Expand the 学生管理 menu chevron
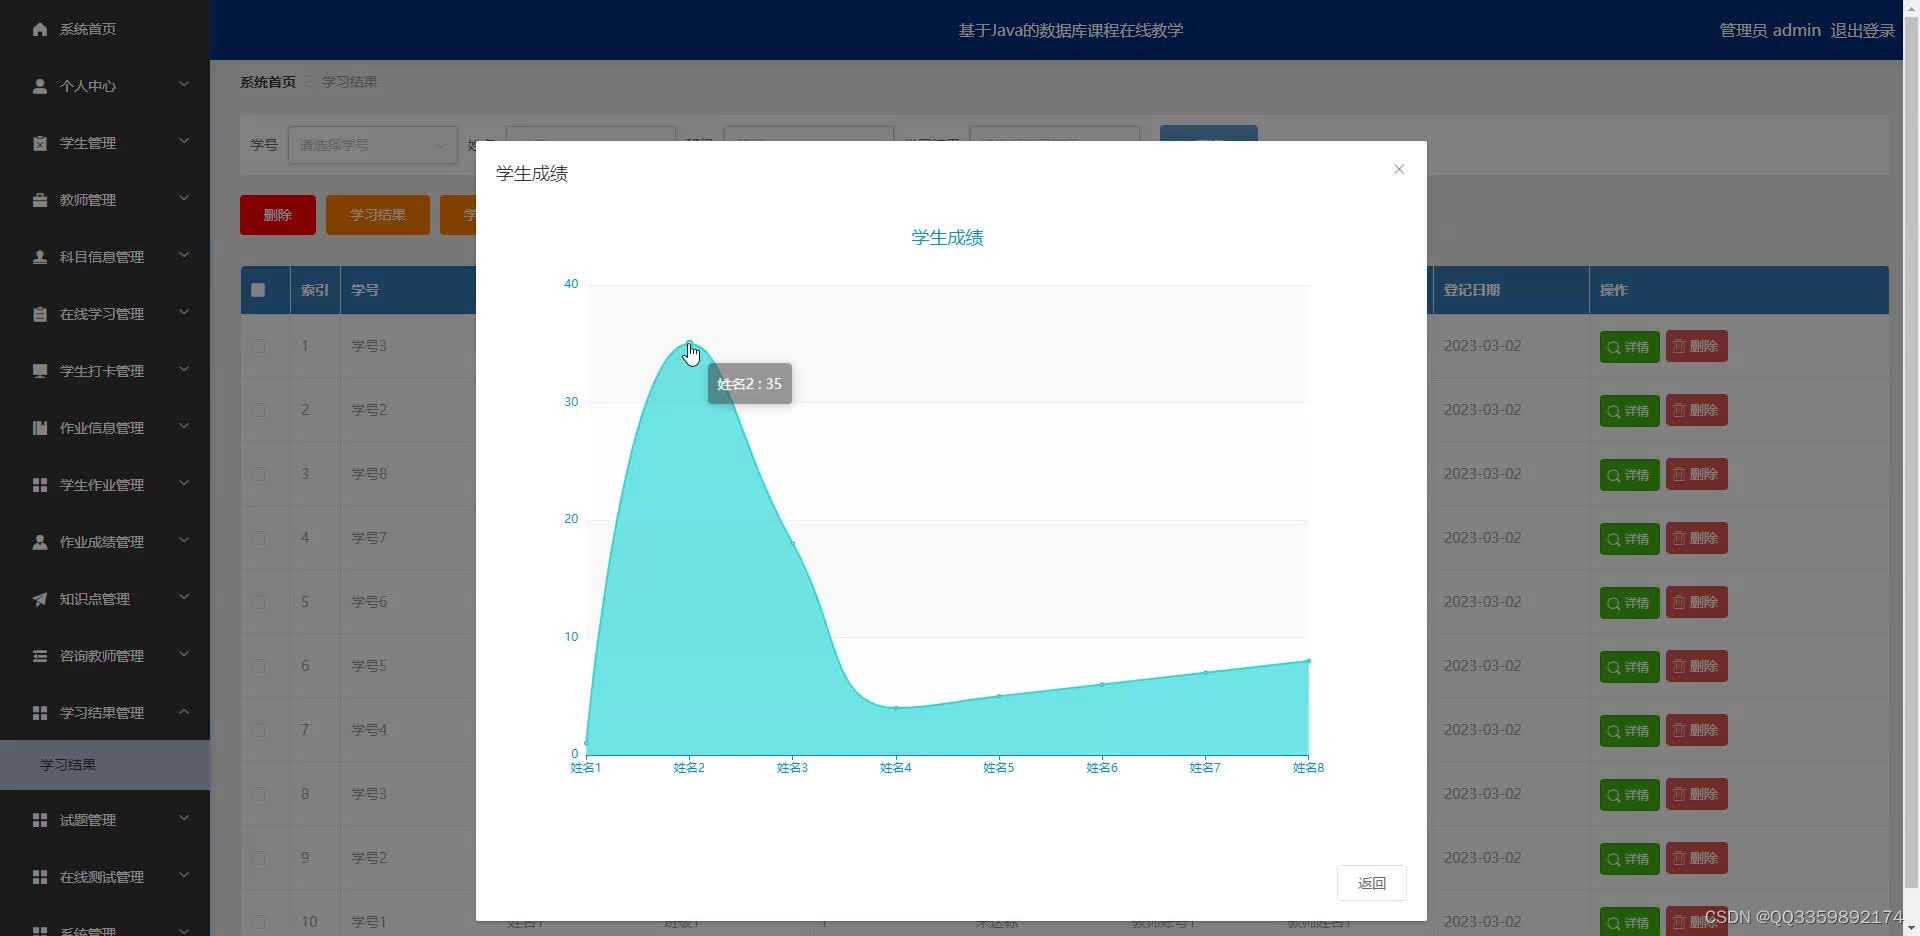The image size is (1920, 936). pos(184,142)
